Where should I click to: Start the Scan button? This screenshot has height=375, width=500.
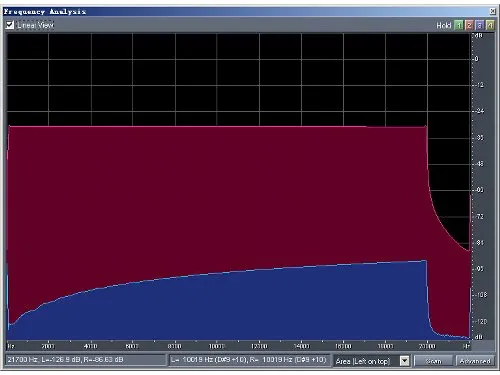[x=433, y=361]
